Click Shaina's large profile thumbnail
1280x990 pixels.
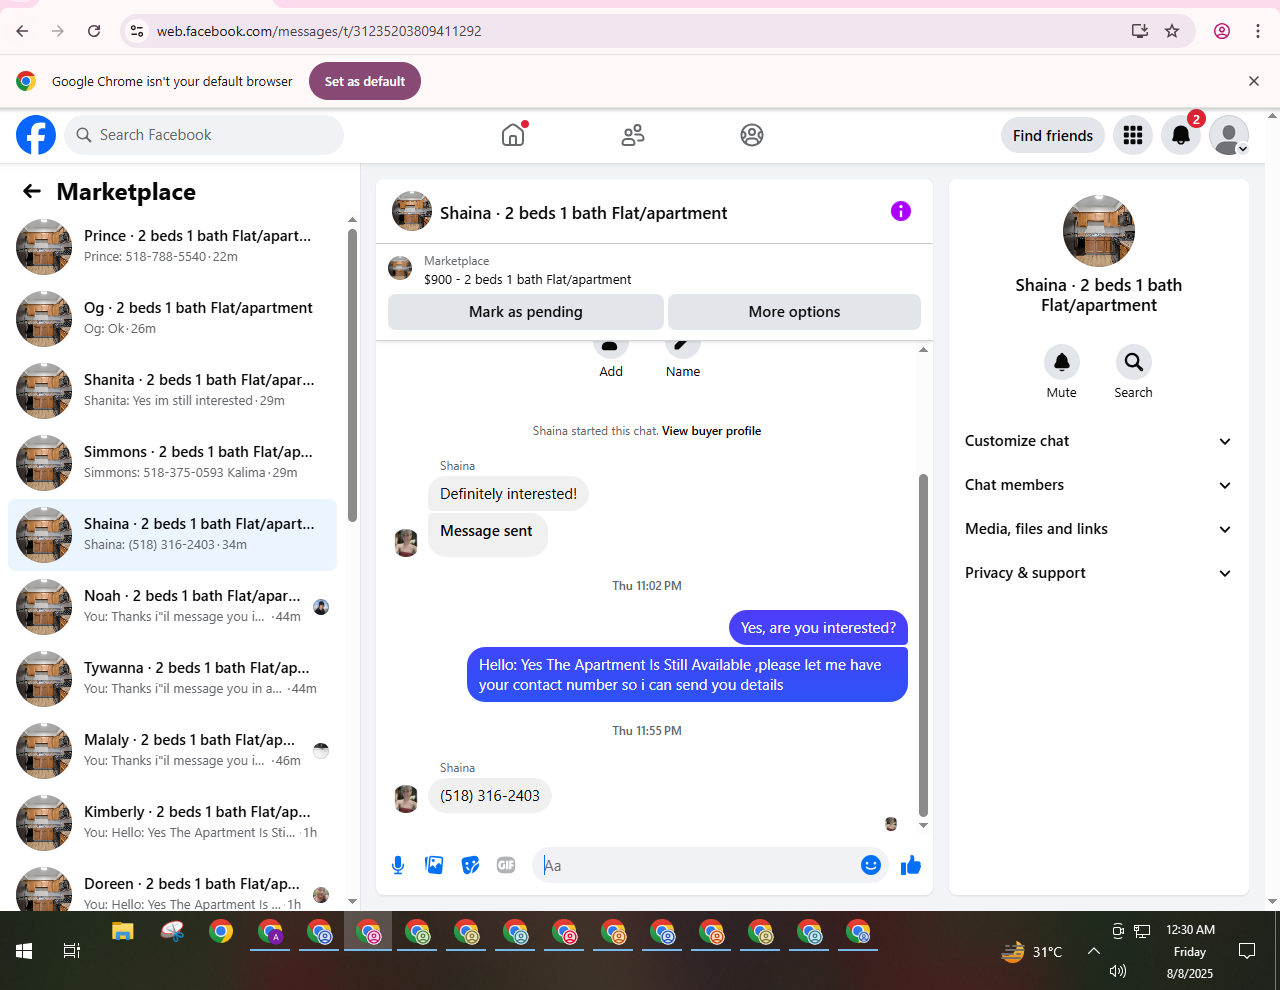tap(1099, 231)
